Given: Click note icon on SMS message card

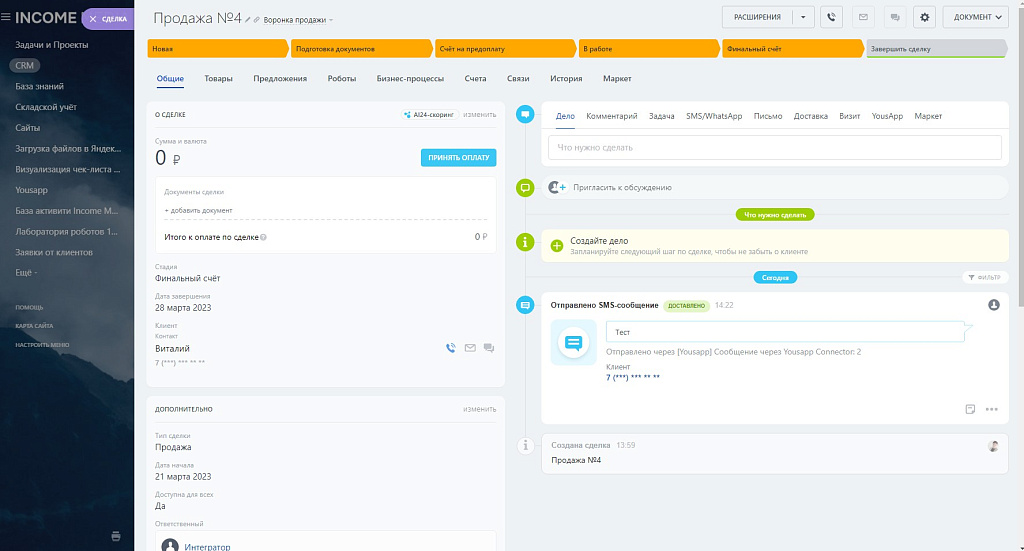Looking at the screenshot, I should point(970,409).
